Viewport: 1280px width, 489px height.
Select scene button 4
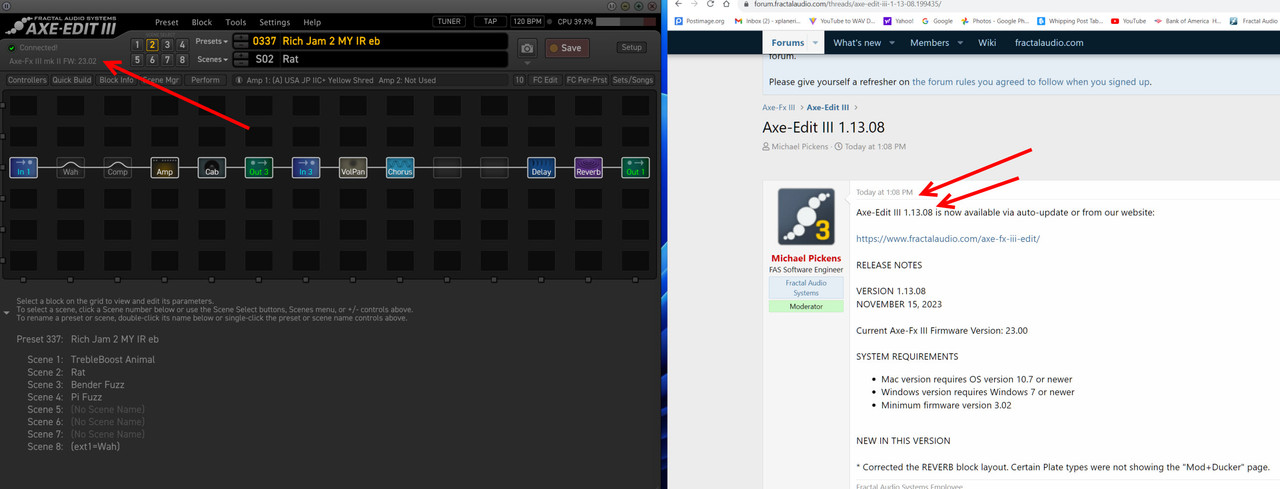(182, 44)
